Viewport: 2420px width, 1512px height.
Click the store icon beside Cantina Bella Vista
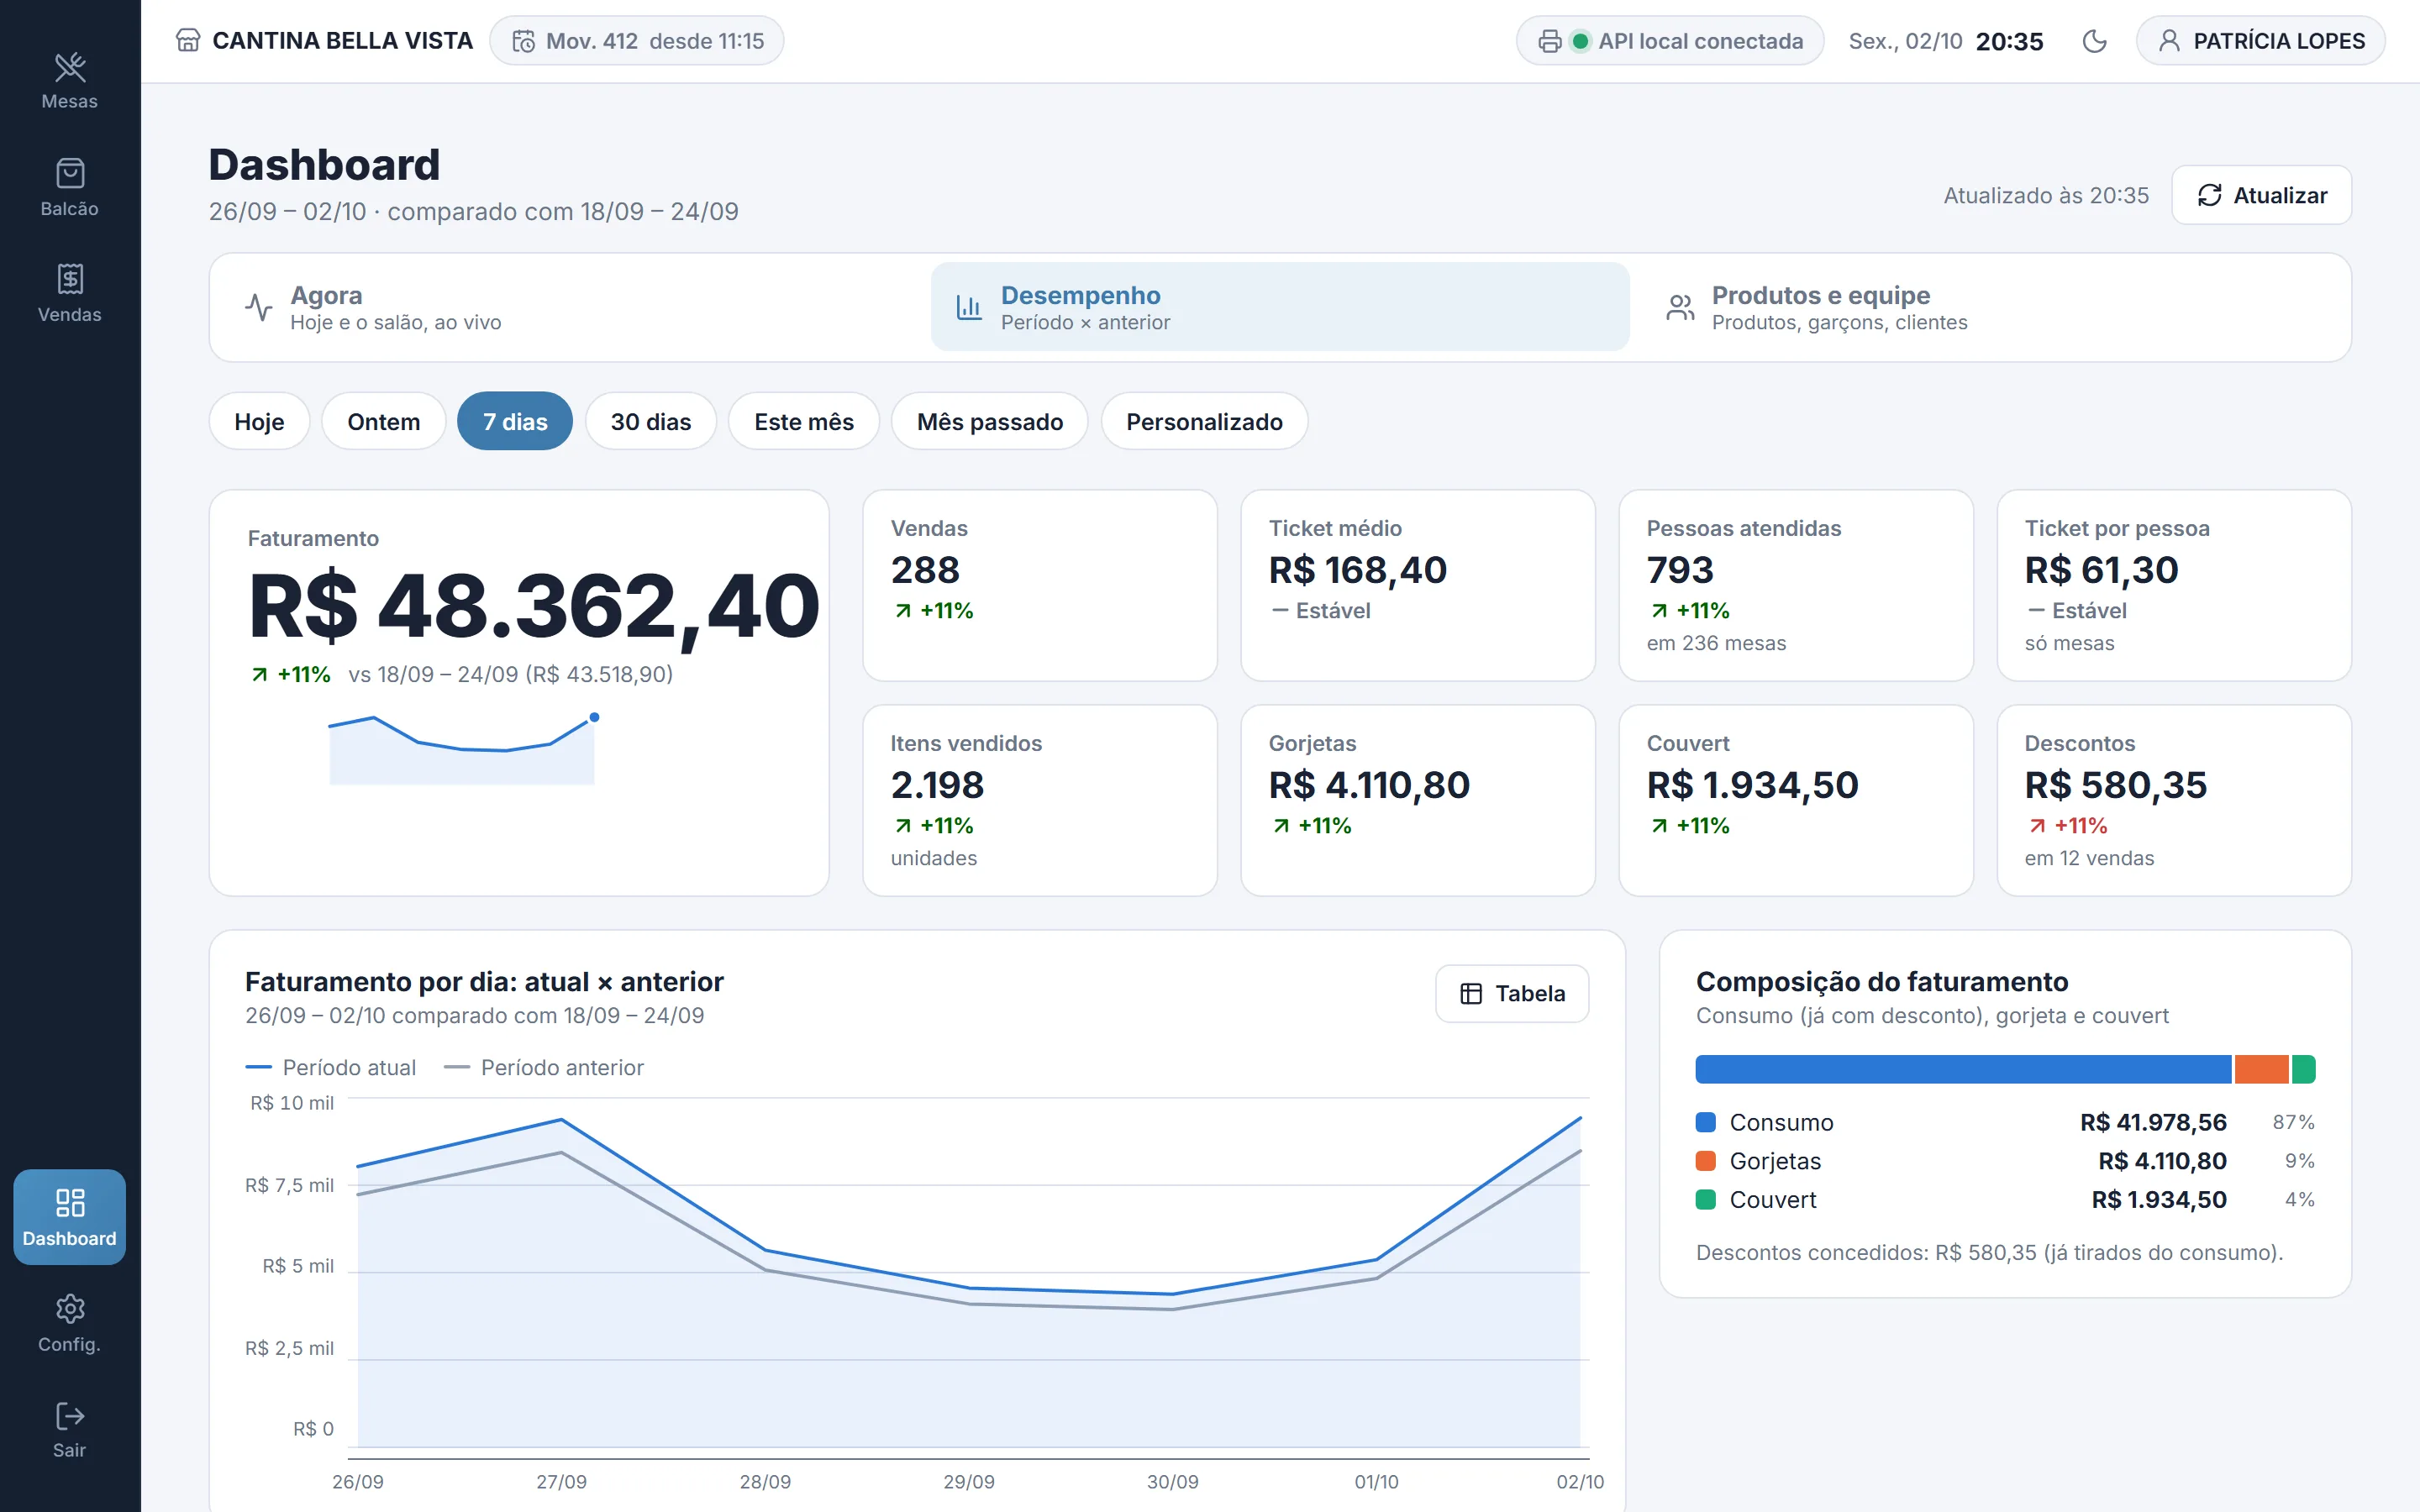coord(188,41)
